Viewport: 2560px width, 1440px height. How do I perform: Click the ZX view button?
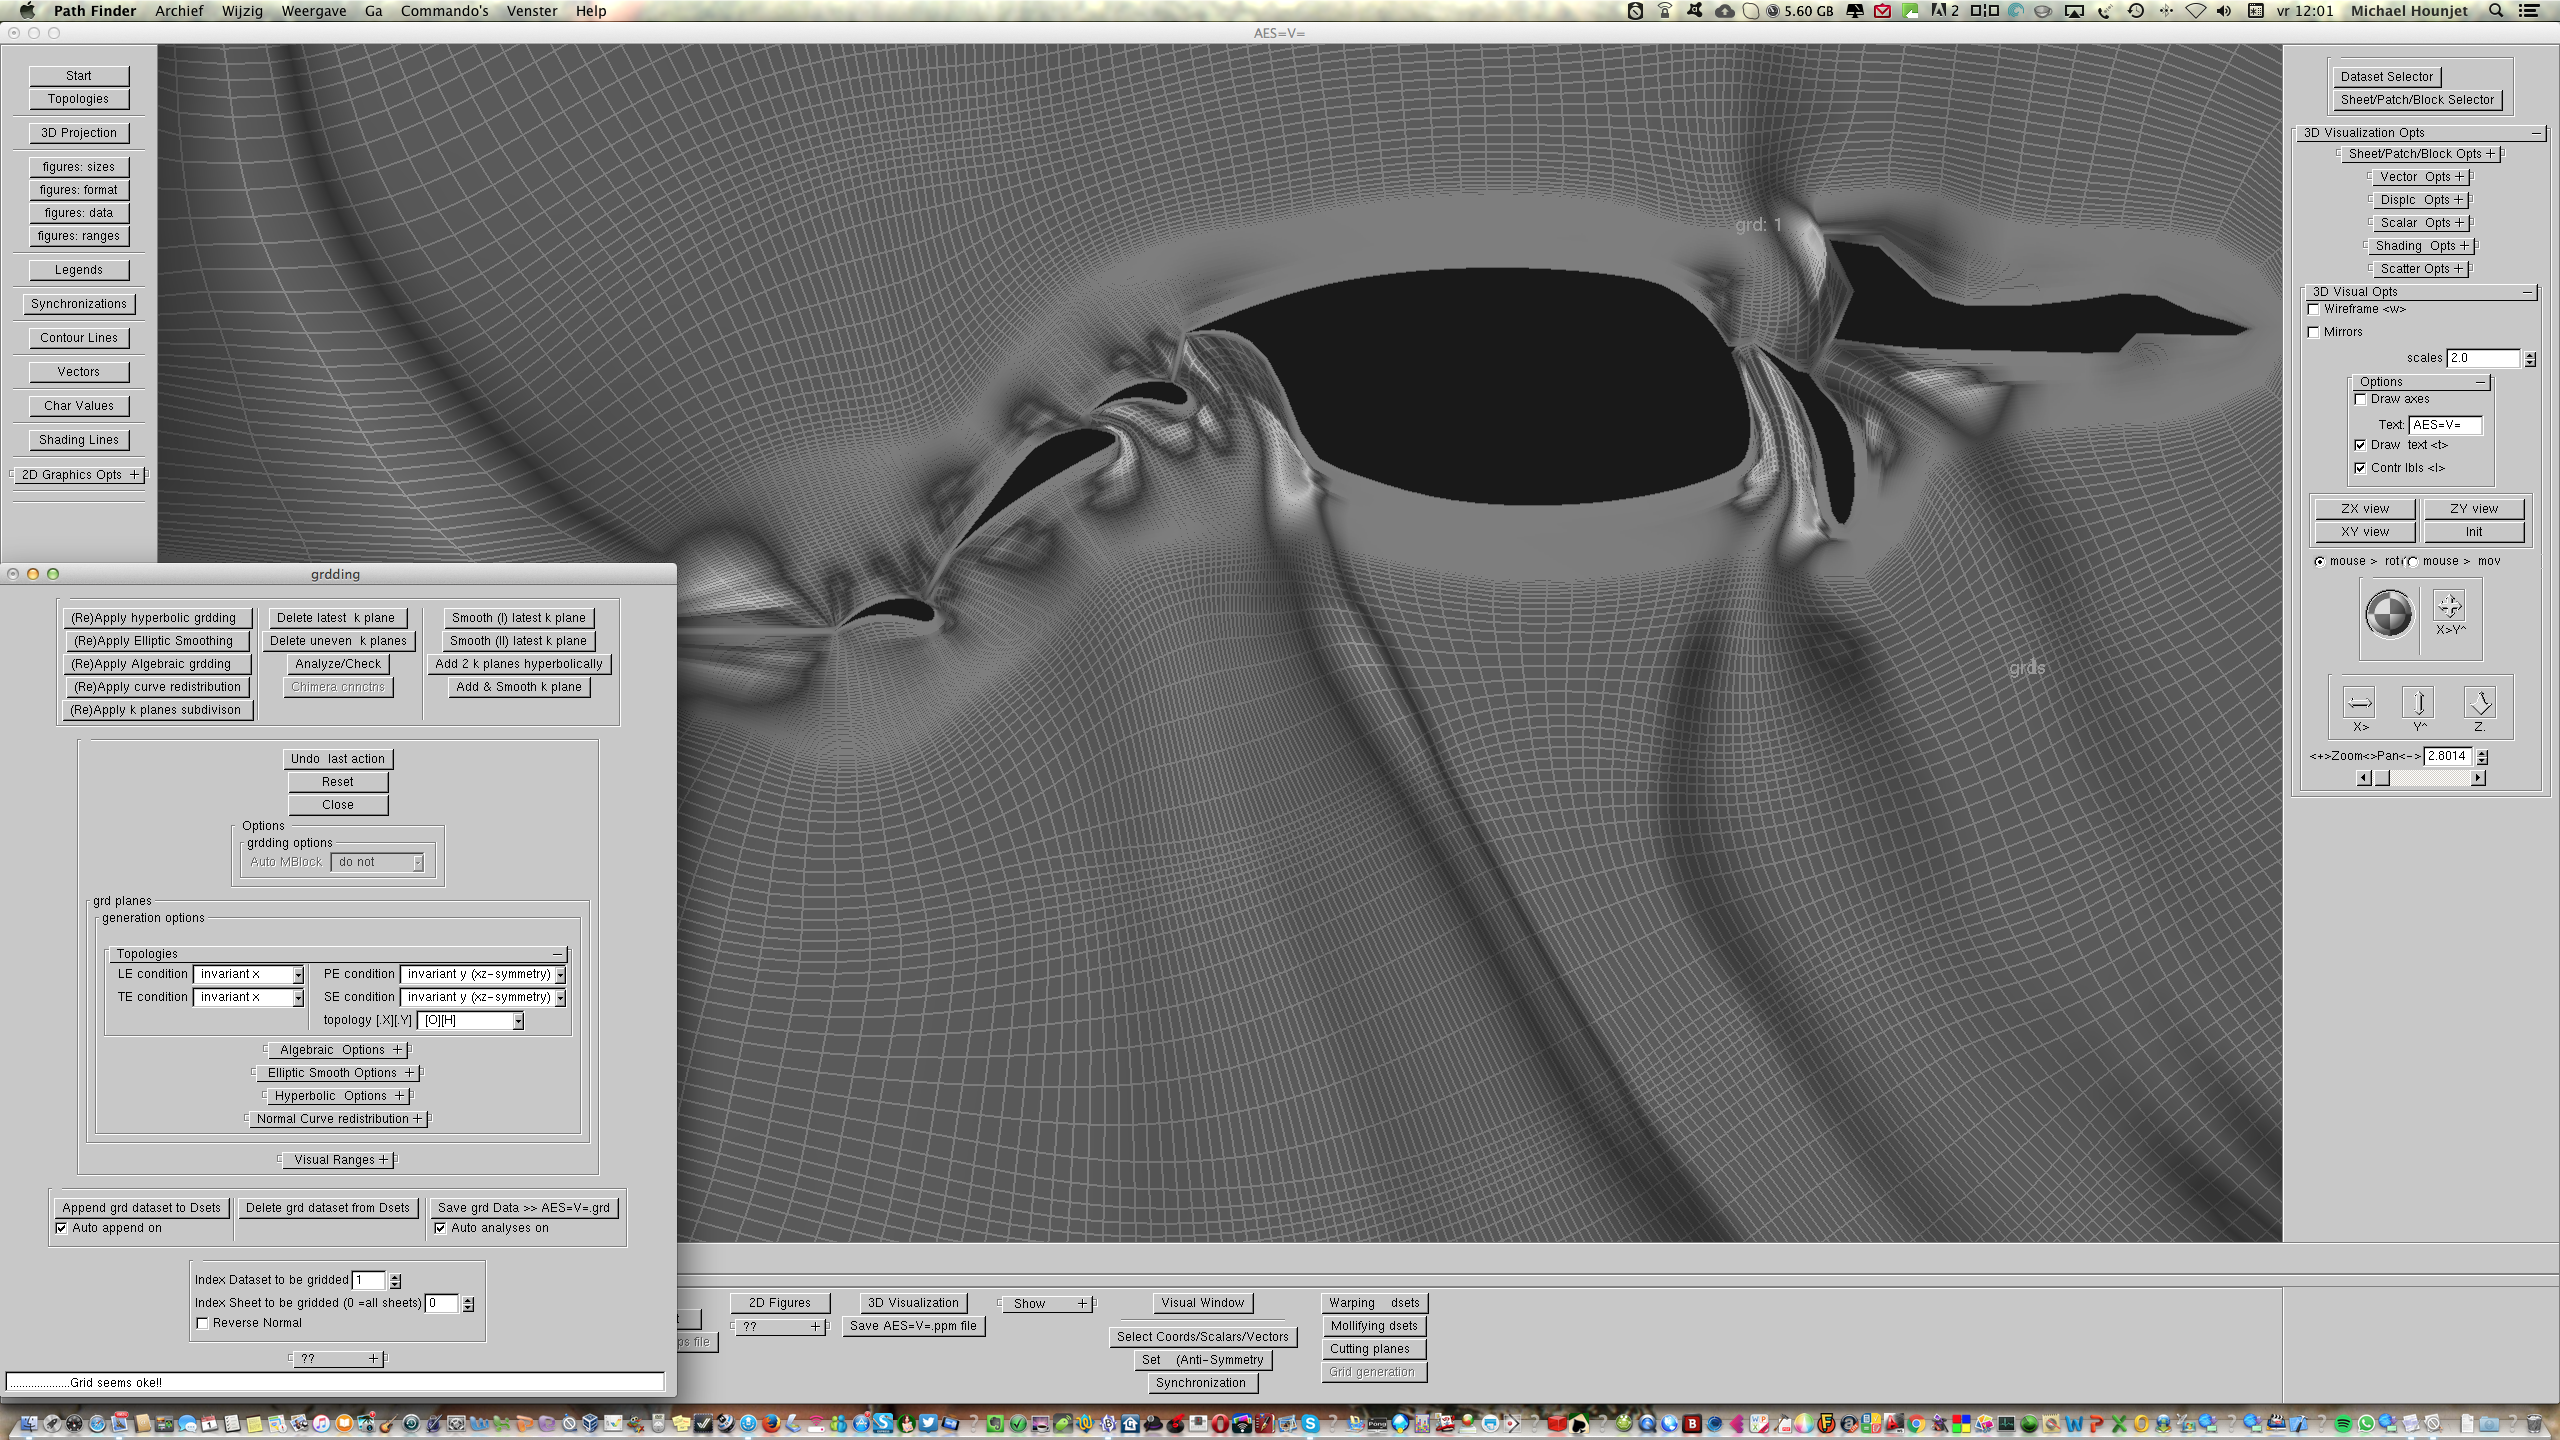click(x=2365, y=509)
